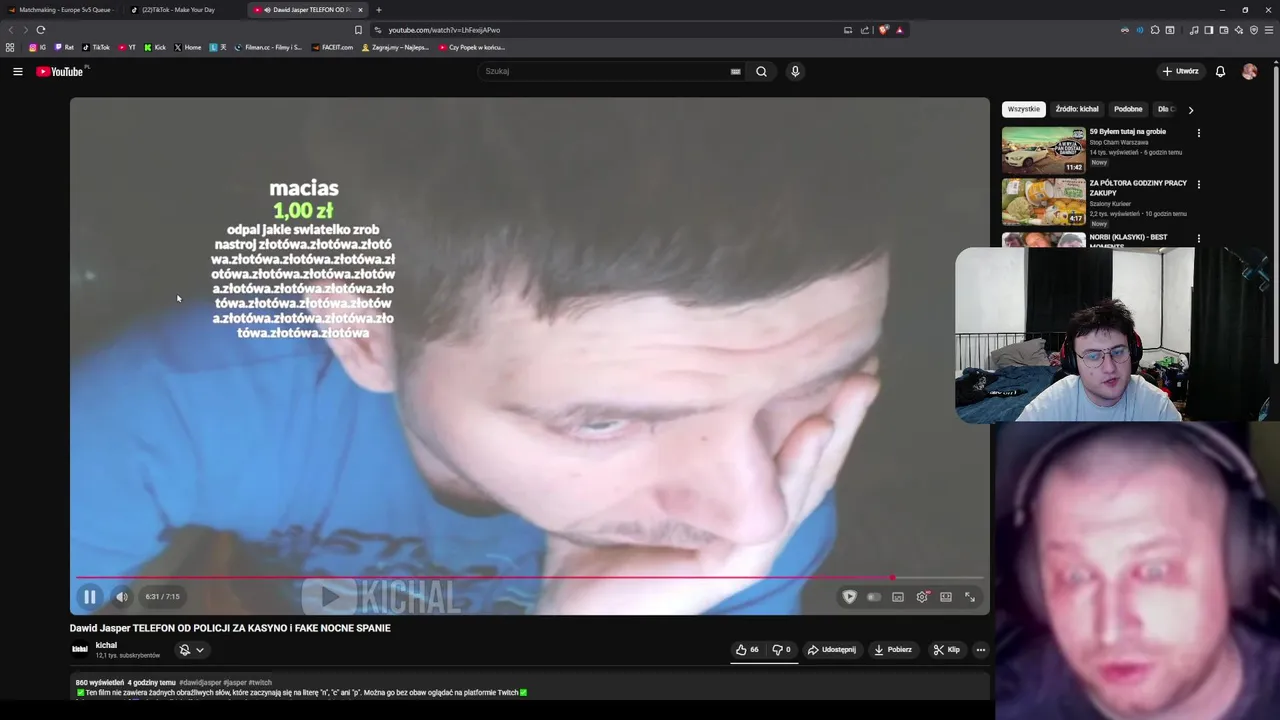Open Brave wallet icon
Image resolution: width=1280 pixels, height=720 pixels.
1224,30
